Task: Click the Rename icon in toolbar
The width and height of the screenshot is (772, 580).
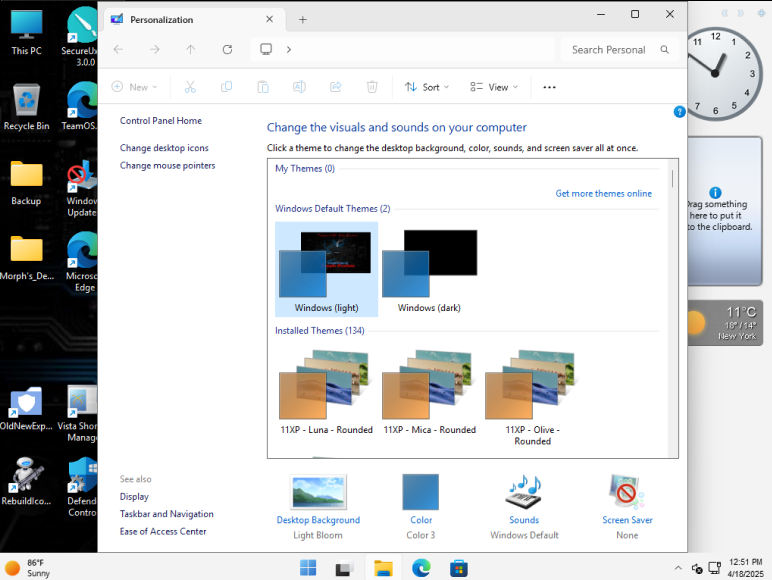Action: [x=299, y=87]
